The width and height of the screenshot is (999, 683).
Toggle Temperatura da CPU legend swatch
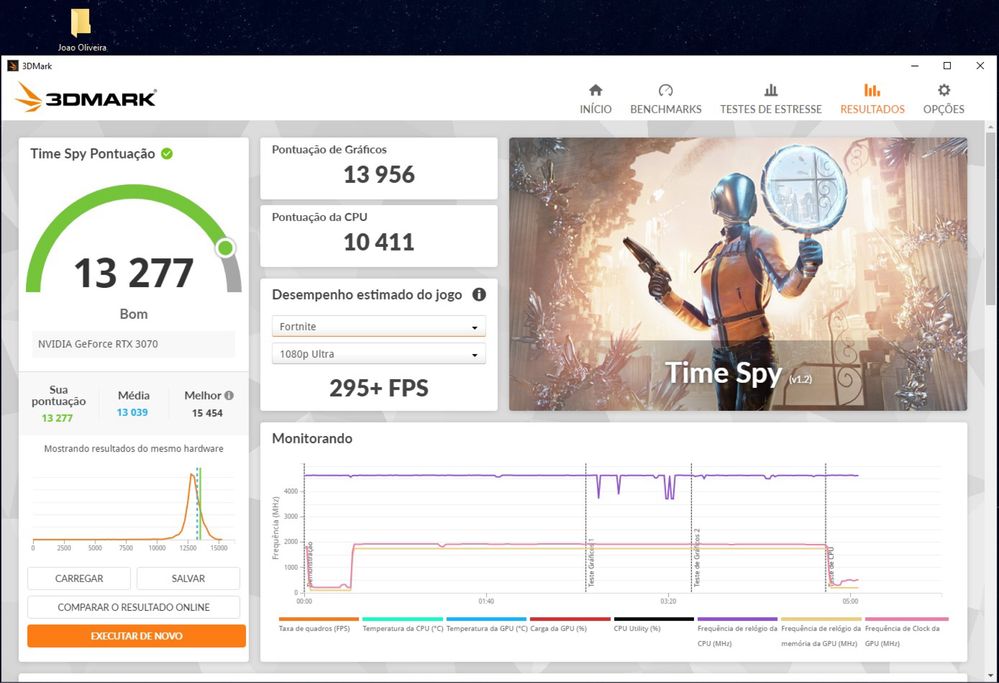pyautogui.click(x=403, y=619)
